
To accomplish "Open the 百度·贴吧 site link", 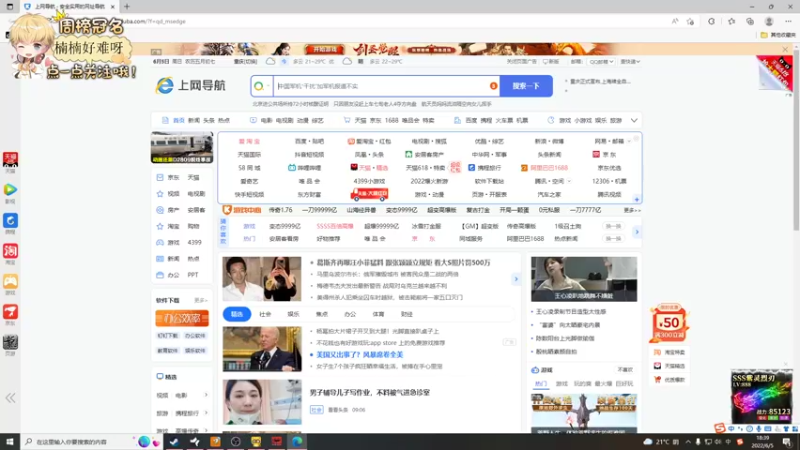I will click(309, 141).
